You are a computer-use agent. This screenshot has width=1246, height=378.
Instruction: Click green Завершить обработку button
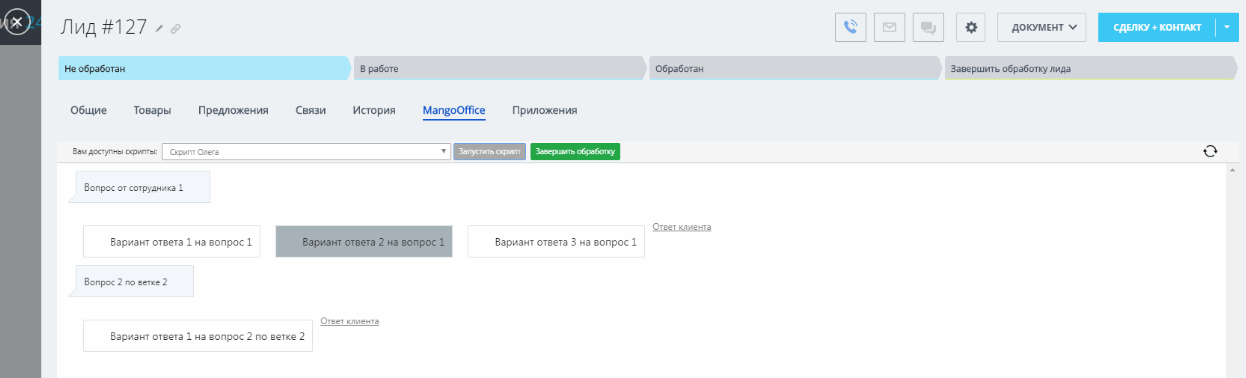click(575, 152)
